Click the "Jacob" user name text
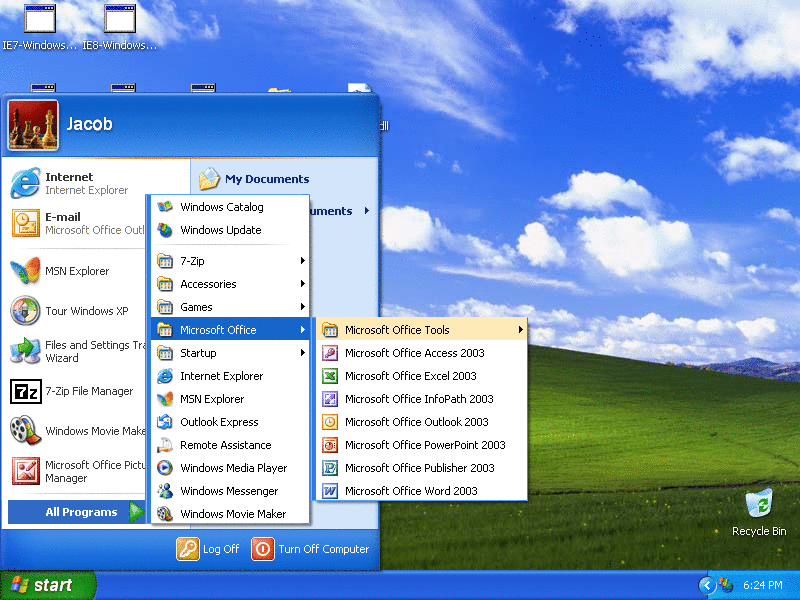800x600 pixels. coord(89,123)
